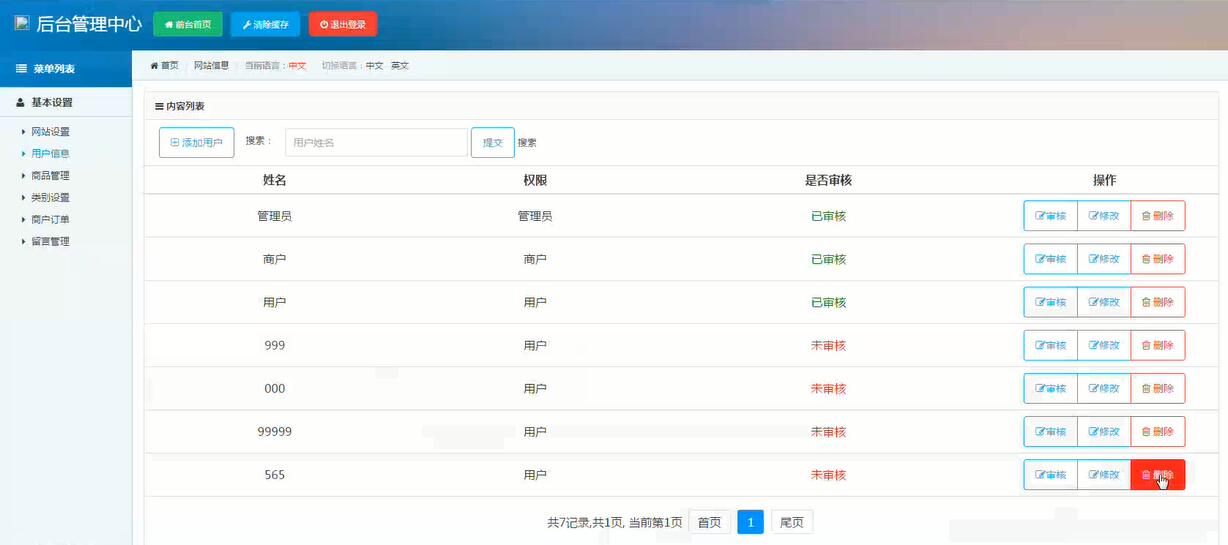
Task: Click 未审核 status in 999 row
Action: tap(828, 345)
